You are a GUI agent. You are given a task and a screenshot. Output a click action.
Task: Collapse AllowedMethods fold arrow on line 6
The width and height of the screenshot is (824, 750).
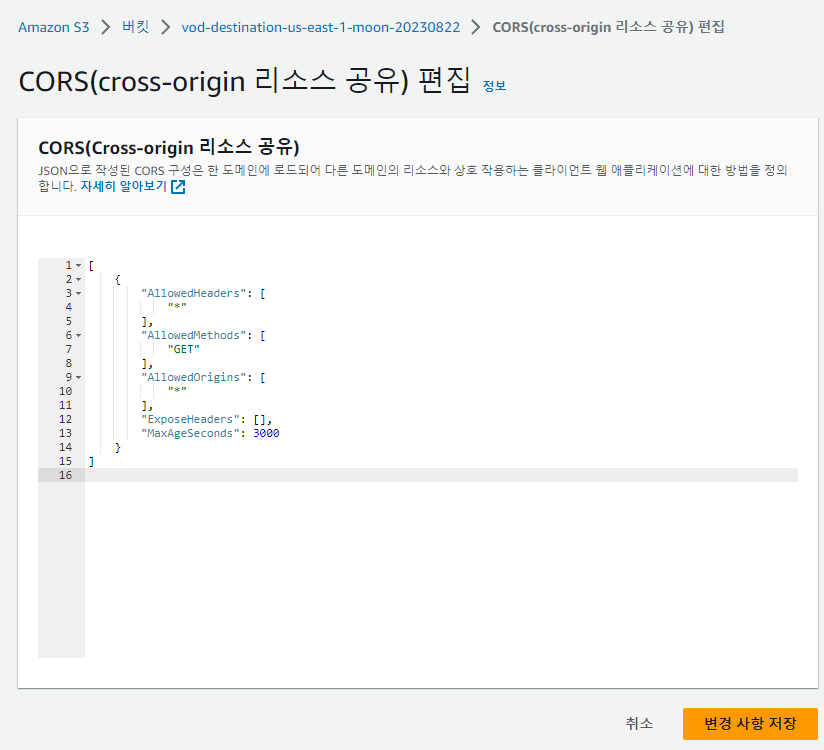coord(78,335)
